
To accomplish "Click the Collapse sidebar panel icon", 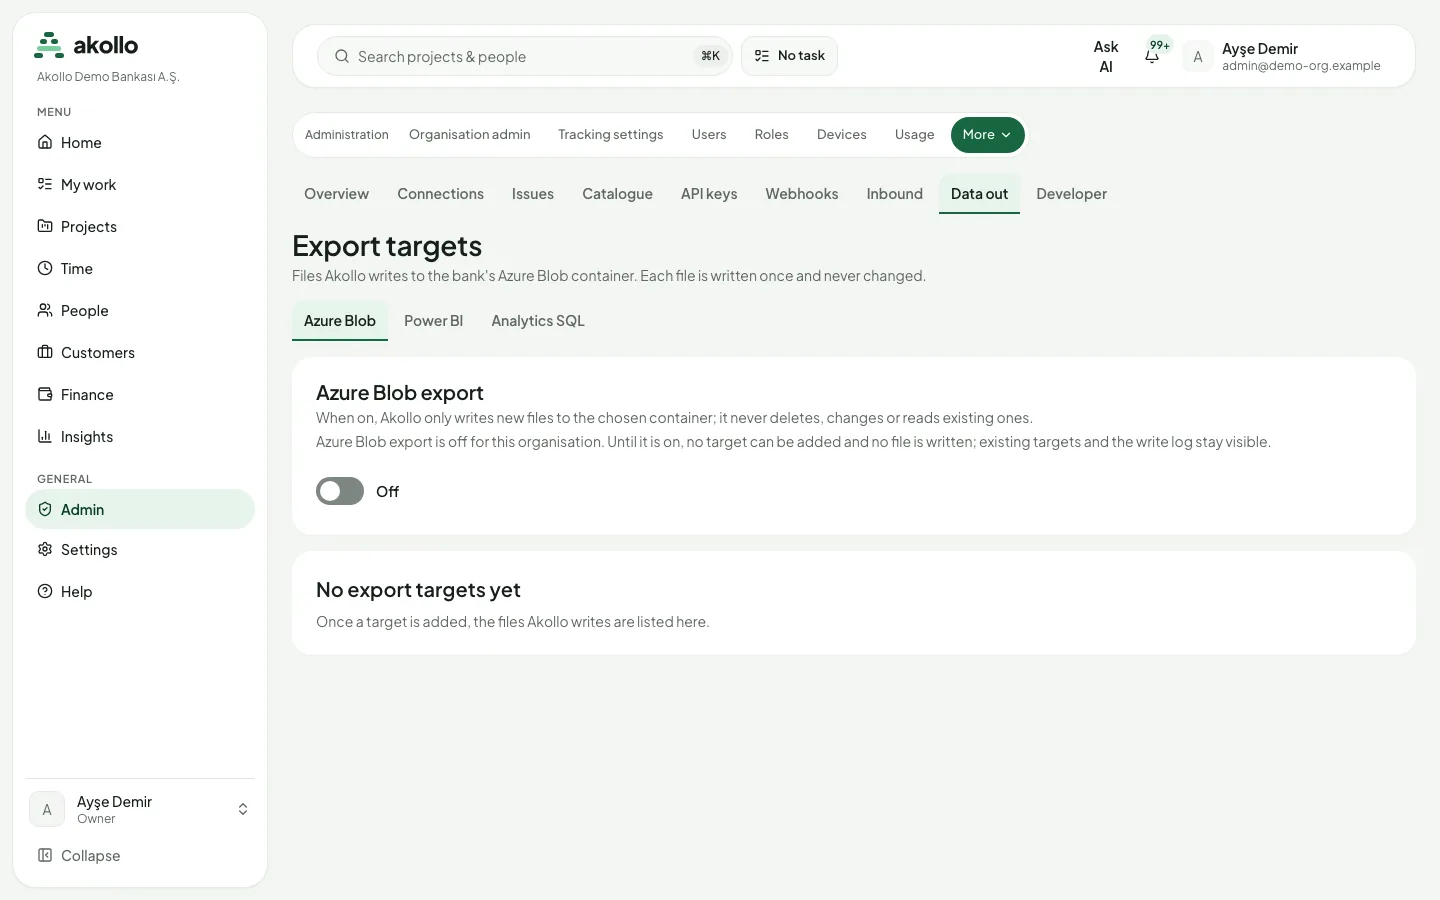I will pyautogui.click(x=45, y=855).
